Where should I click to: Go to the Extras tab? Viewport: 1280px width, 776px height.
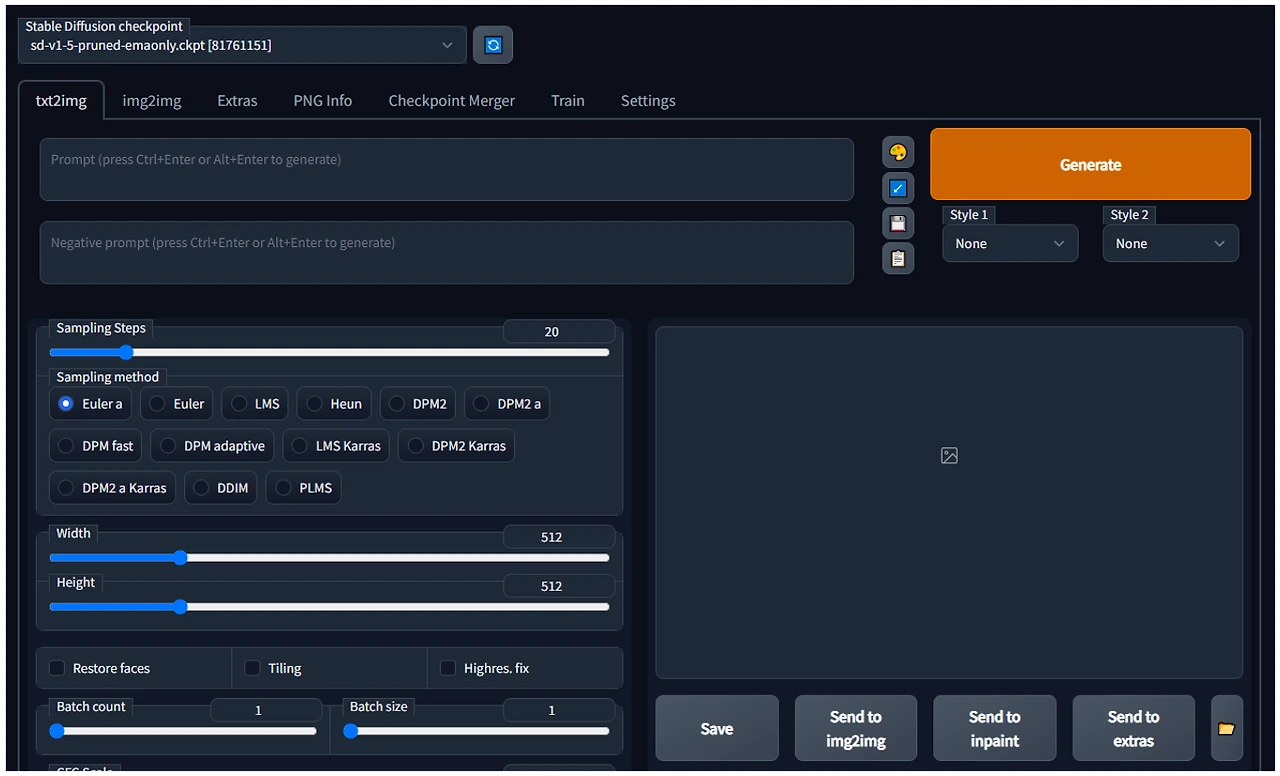click(x=237, y=101)
